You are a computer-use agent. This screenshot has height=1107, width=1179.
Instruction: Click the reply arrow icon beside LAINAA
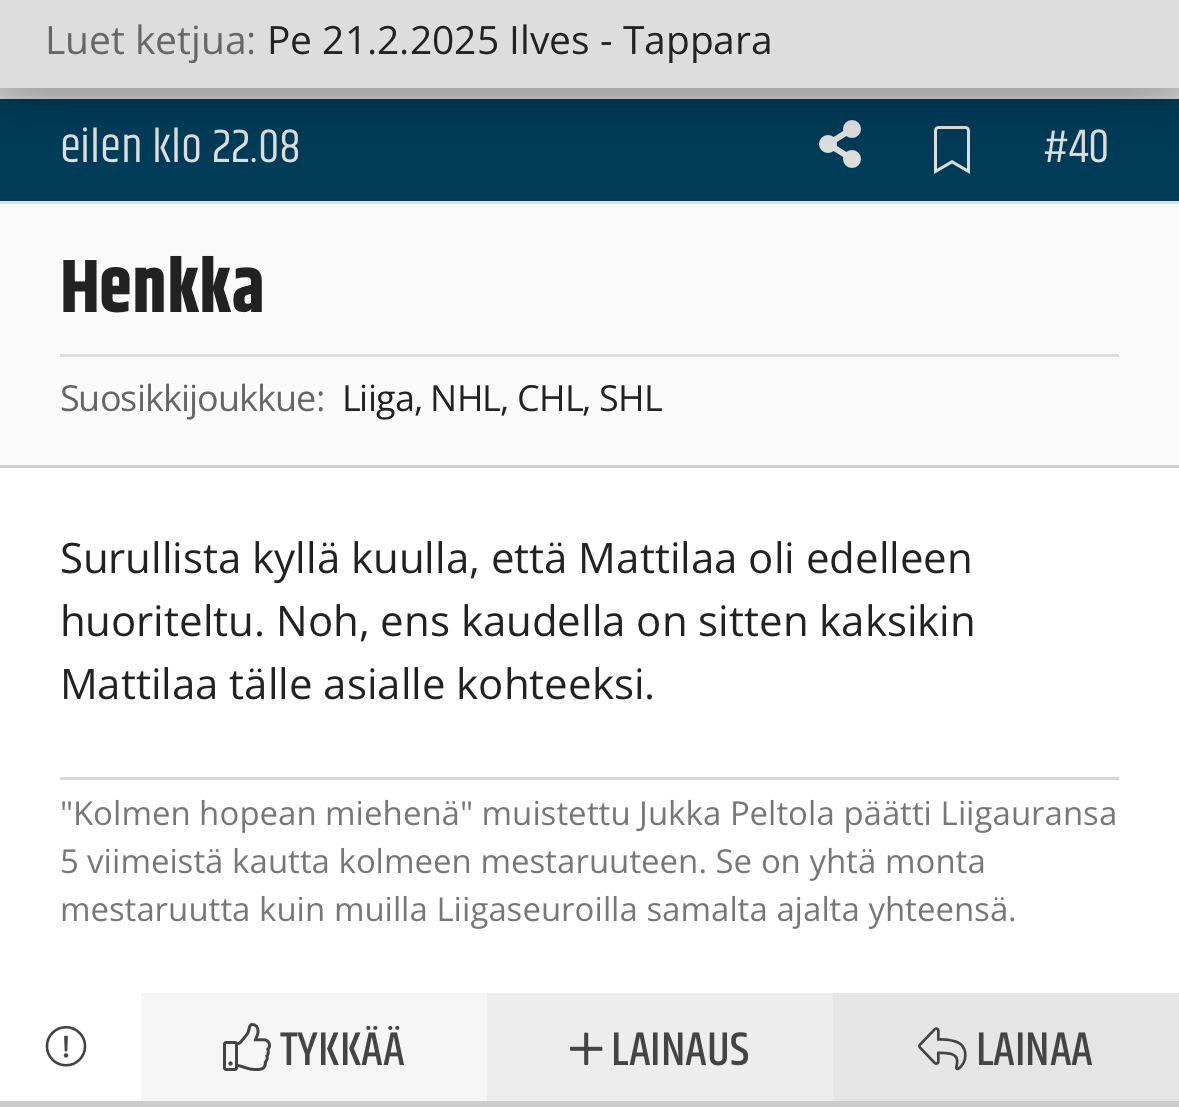click(x=942, y=1048)
